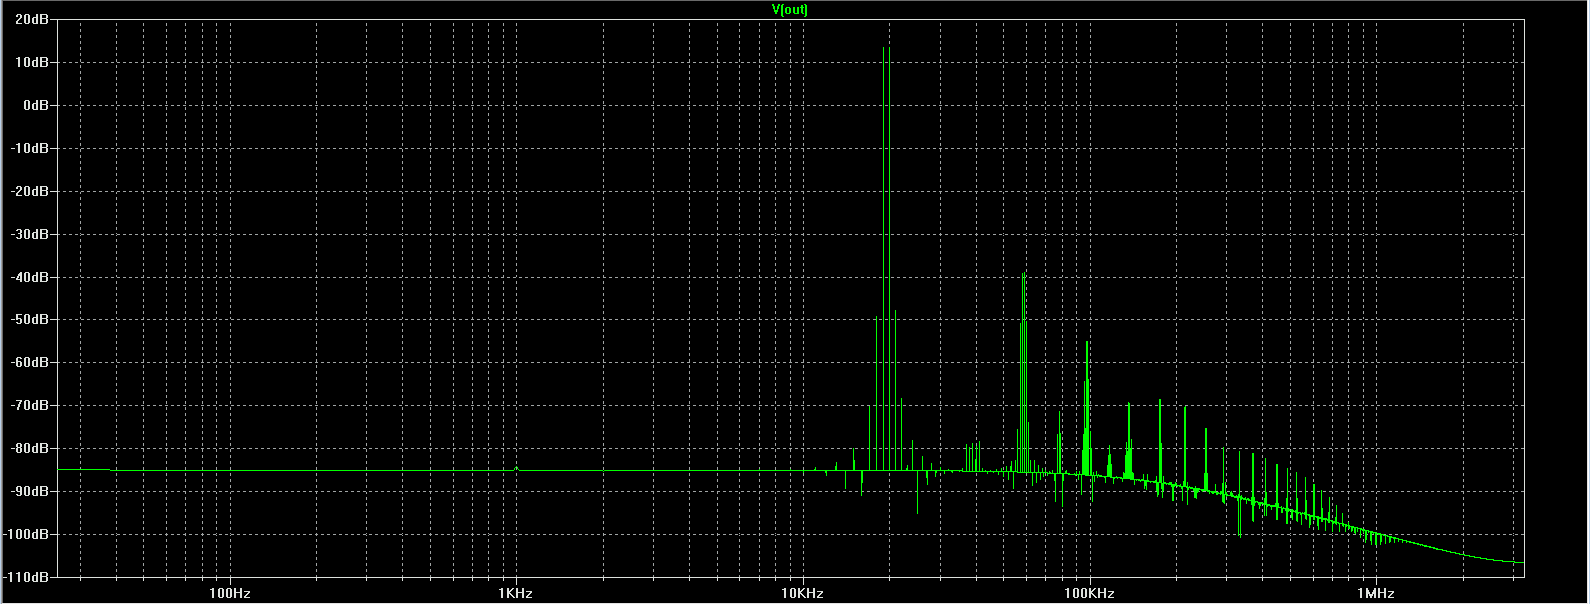Screen dimensions: 1590x604
Task: Click the -80dB axis label
Action: tap(30, 449)
